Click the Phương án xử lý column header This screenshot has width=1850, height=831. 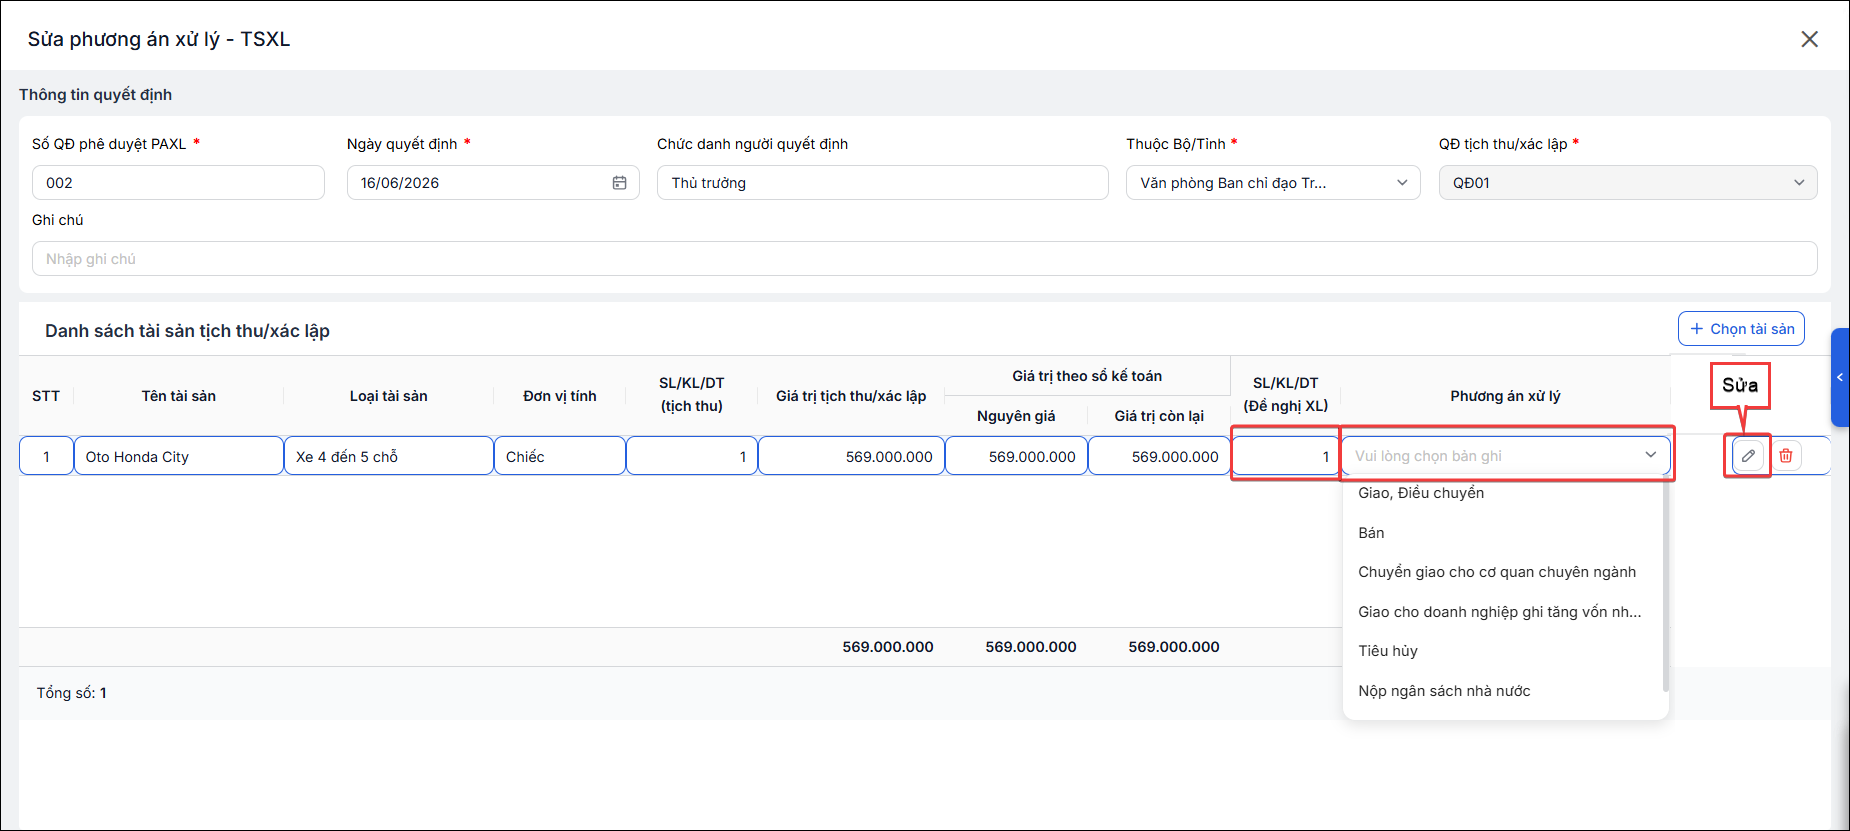(1505, 396)
